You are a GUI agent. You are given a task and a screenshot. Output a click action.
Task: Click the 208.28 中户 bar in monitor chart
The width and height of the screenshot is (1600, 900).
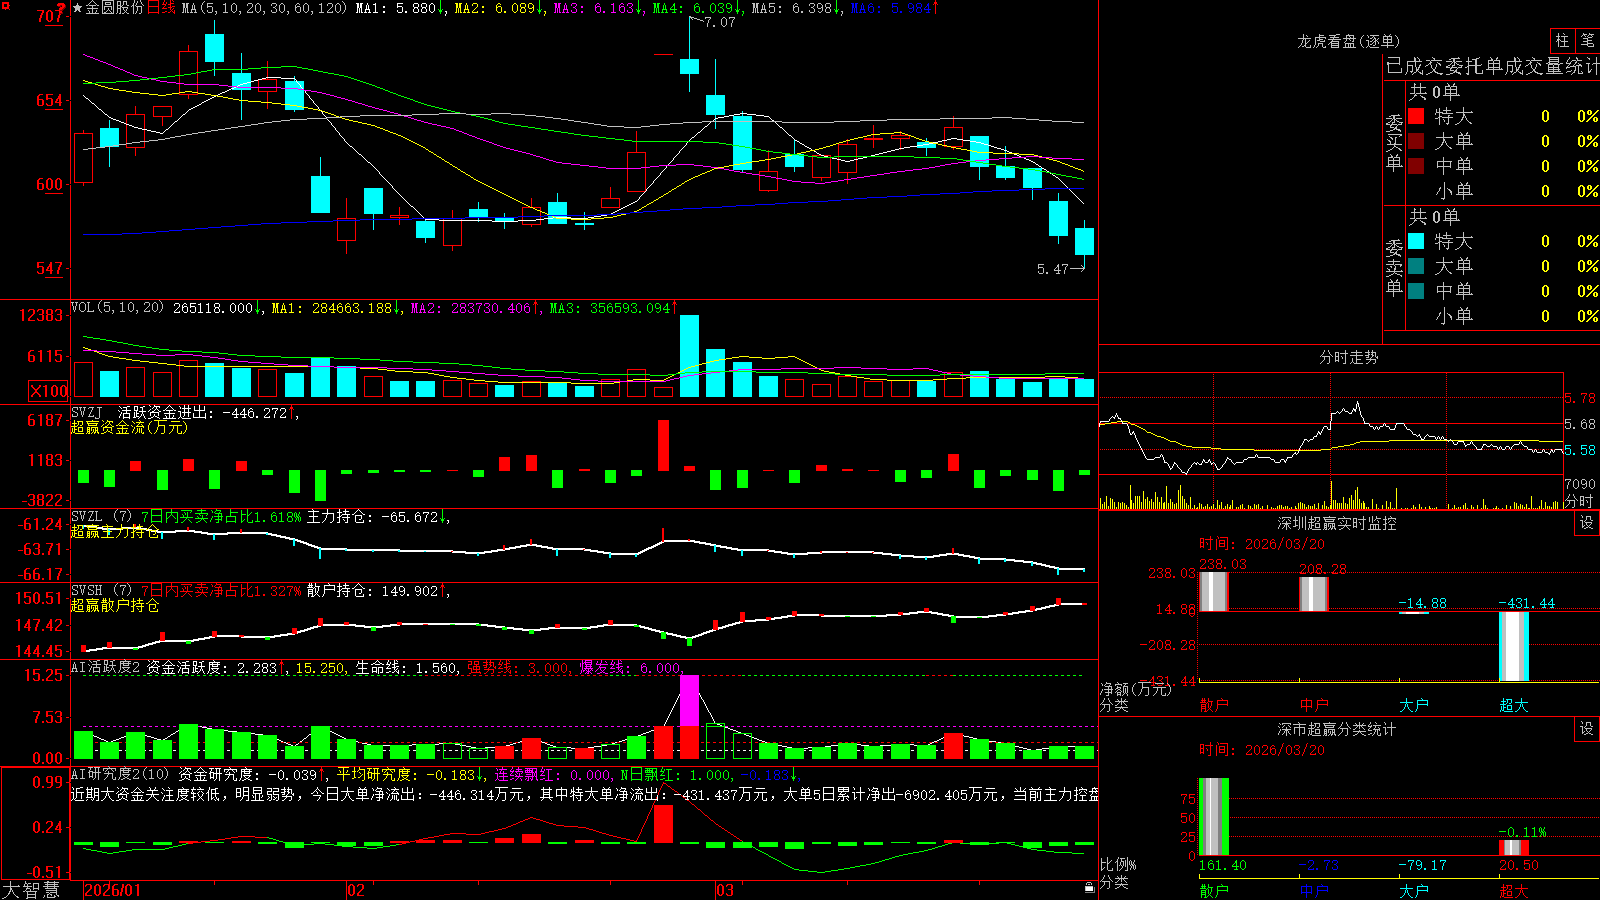click(x=1314, y=594)
